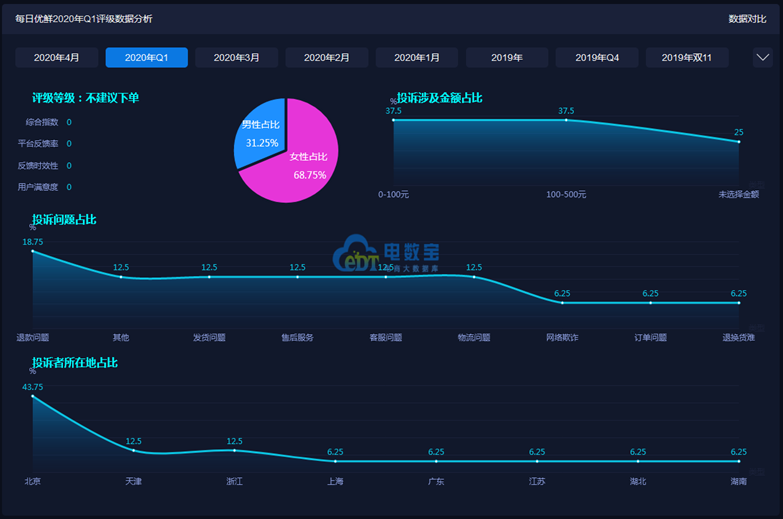
Task: Click the 订单问题 data point
Action: point(651,303)
